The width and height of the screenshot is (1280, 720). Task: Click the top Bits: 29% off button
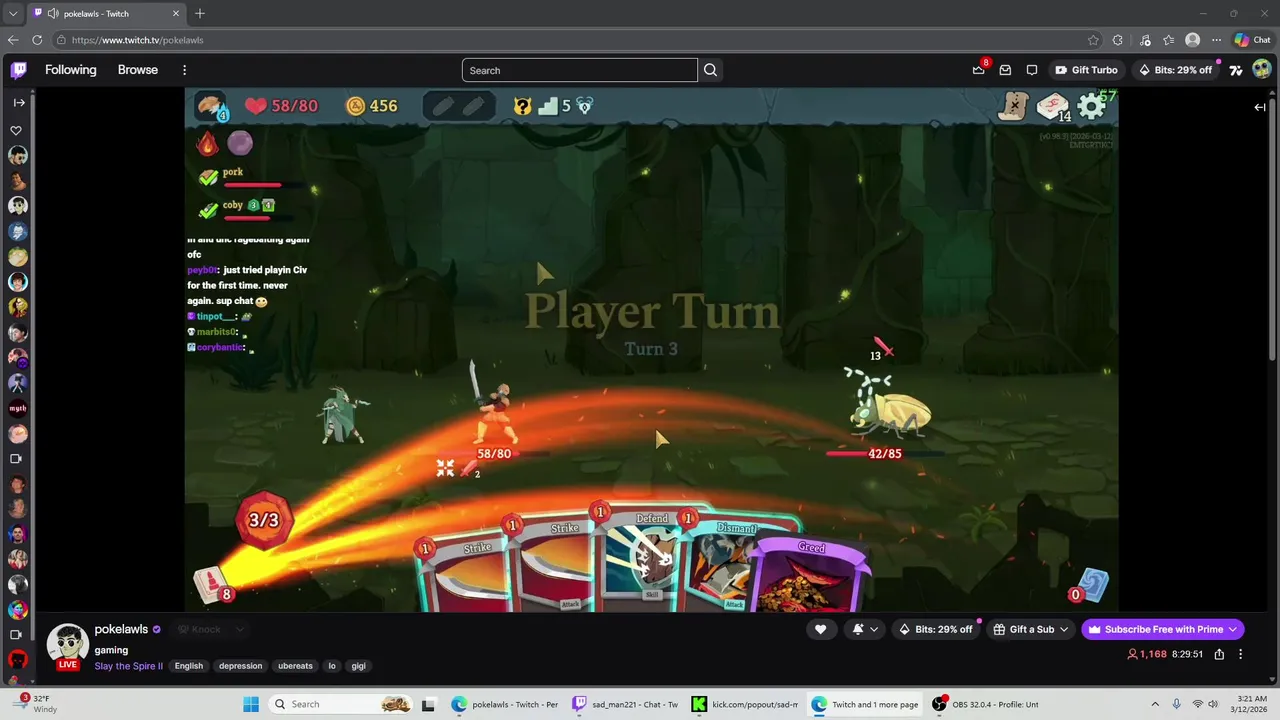point(1175,70)
